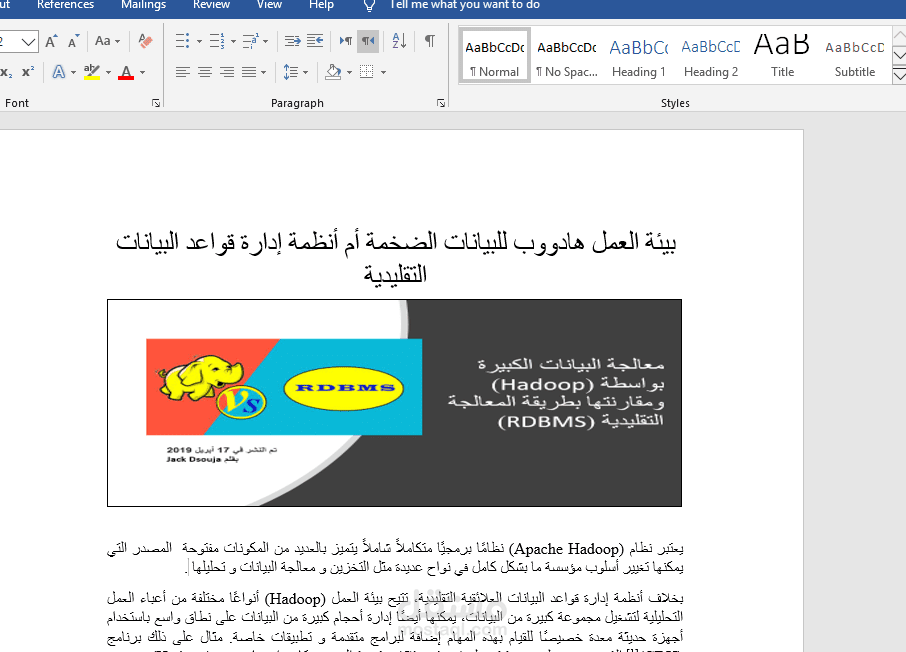Open the font size dropdown

tap(28, 42)
